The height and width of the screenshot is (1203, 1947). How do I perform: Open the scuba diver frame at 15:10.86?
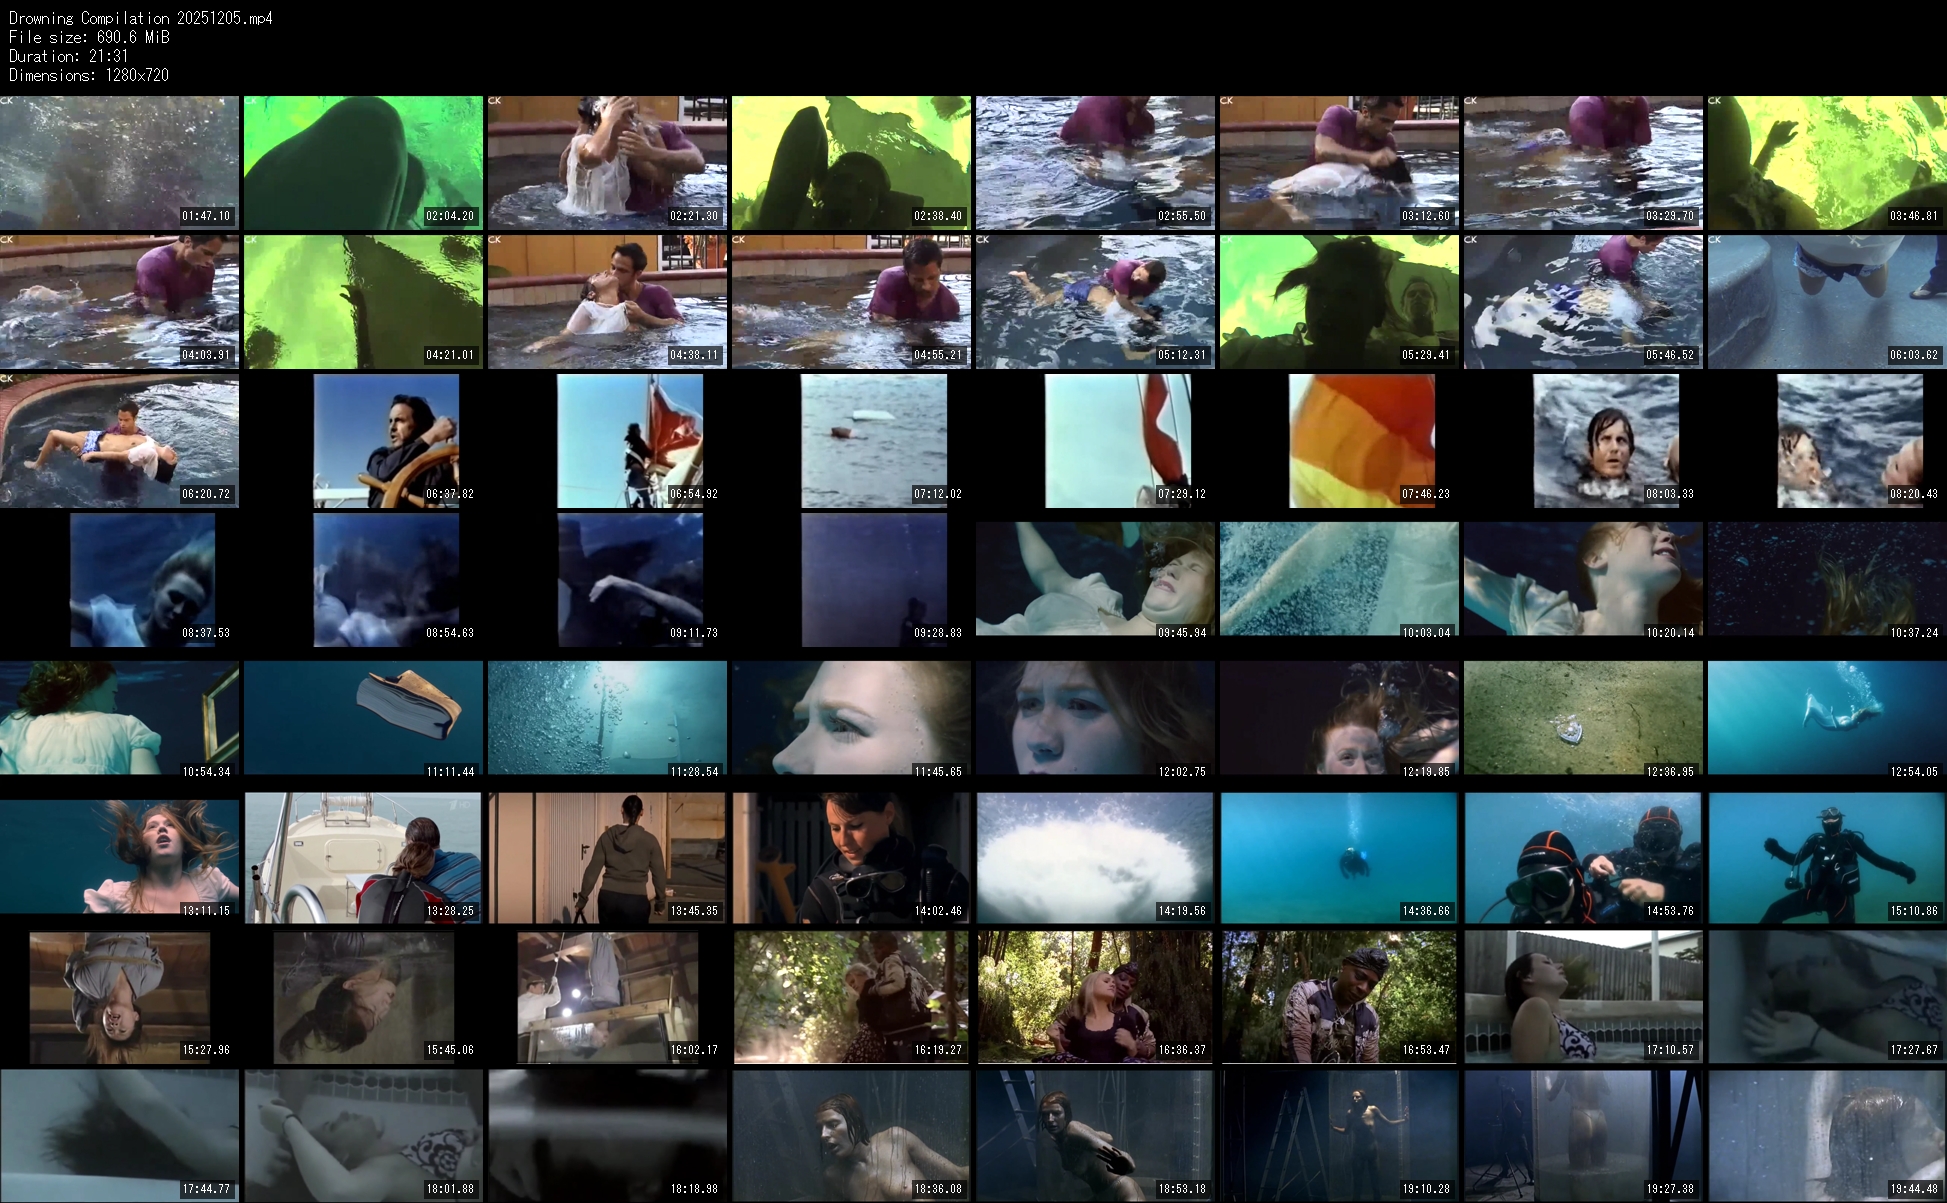[1826, 857]
